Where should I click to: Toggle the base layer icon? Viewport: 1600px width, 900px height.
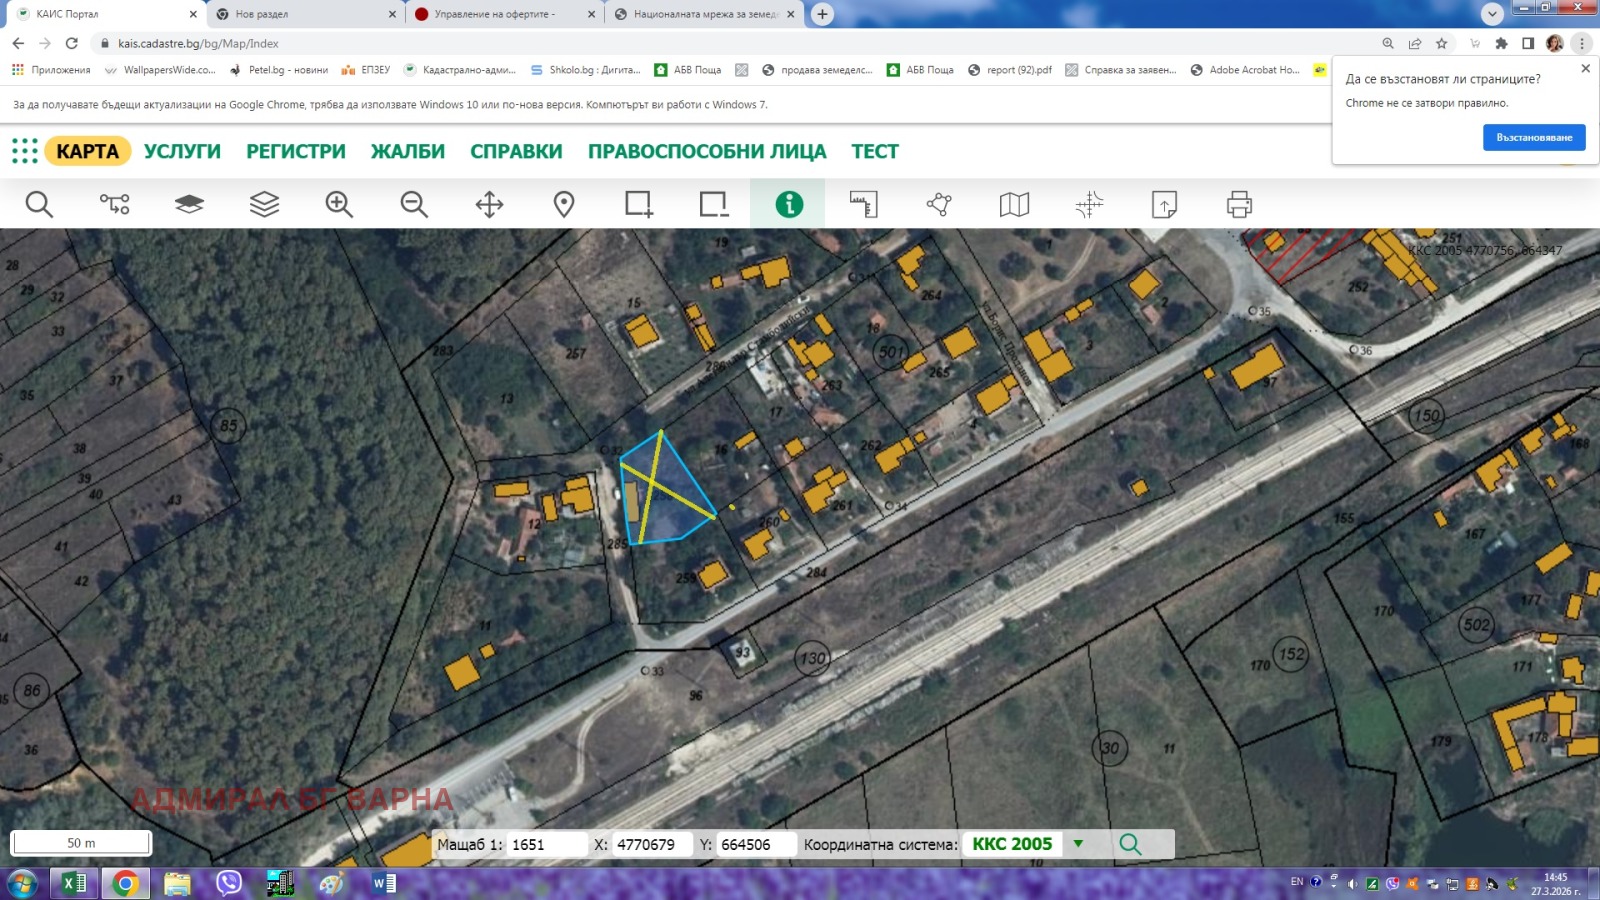[188, 203]
